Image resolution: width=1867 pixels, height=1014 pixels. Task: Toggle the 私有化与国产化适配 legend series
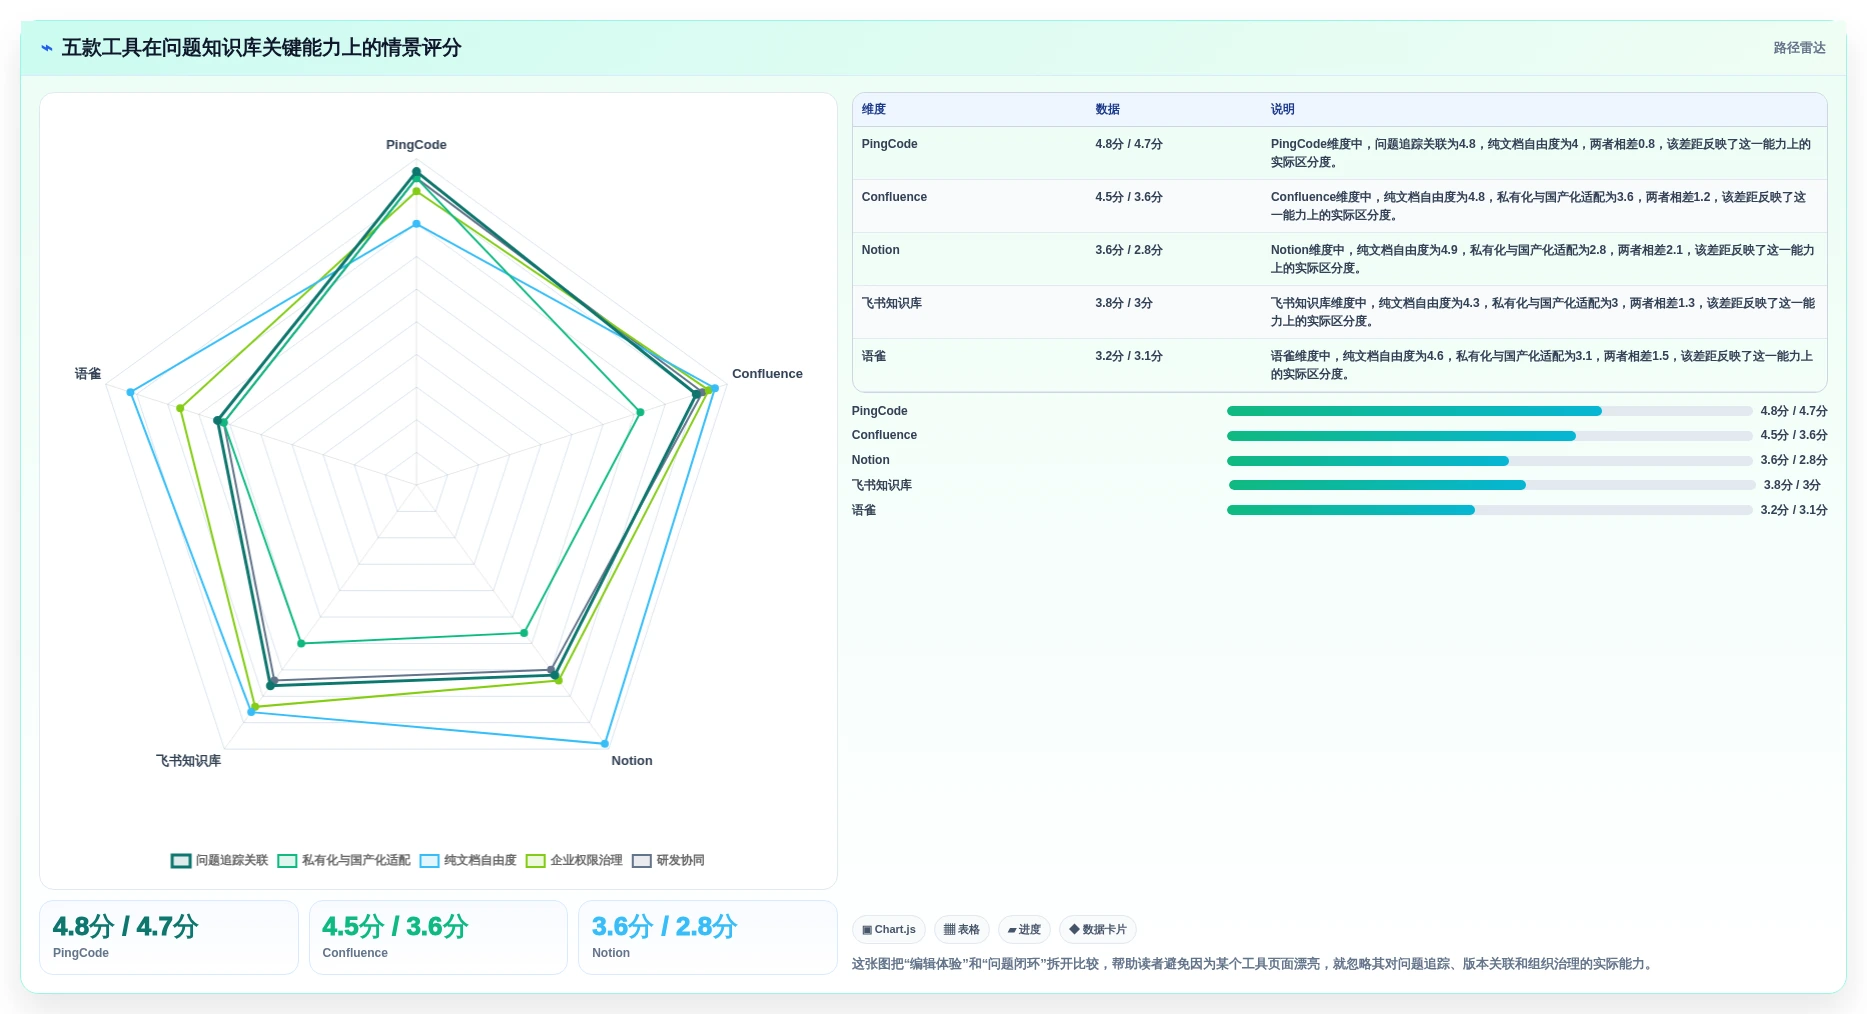pyautogui.click(x=344, y=860)
